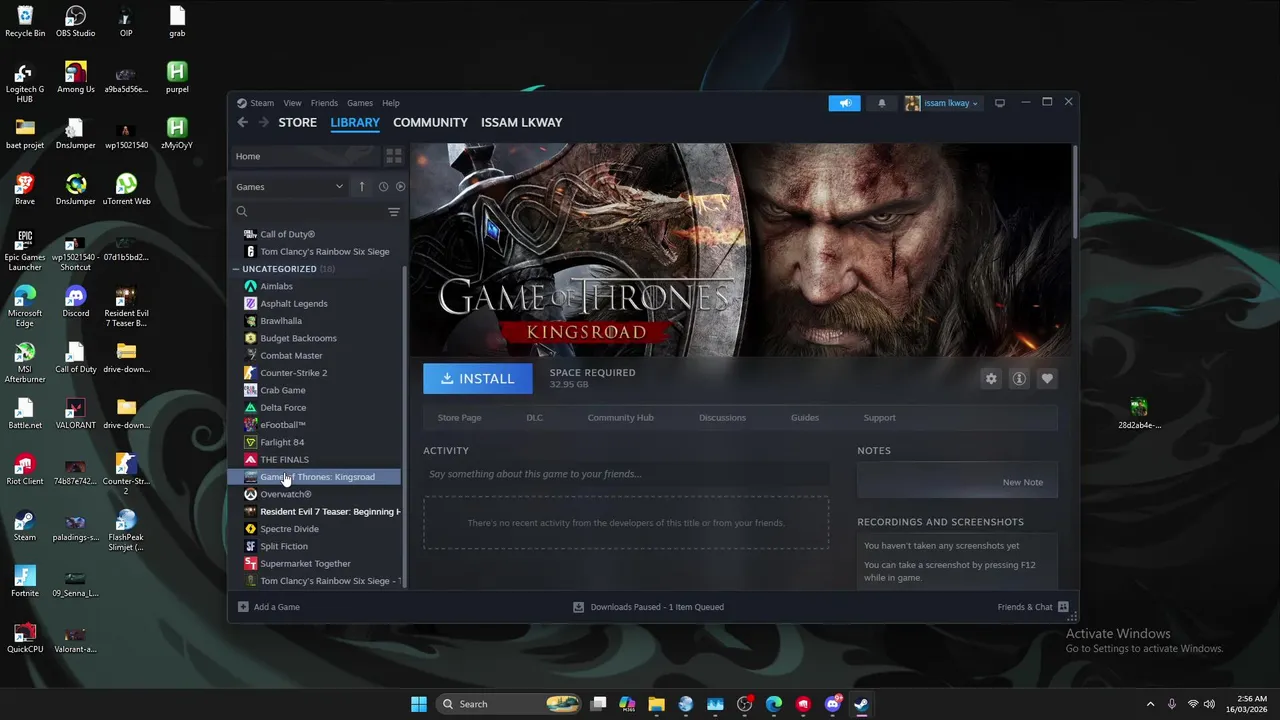Screen dimensions: 1280x720
Task: Click the Steam back navigation arrow
Action: click(243, 122)
